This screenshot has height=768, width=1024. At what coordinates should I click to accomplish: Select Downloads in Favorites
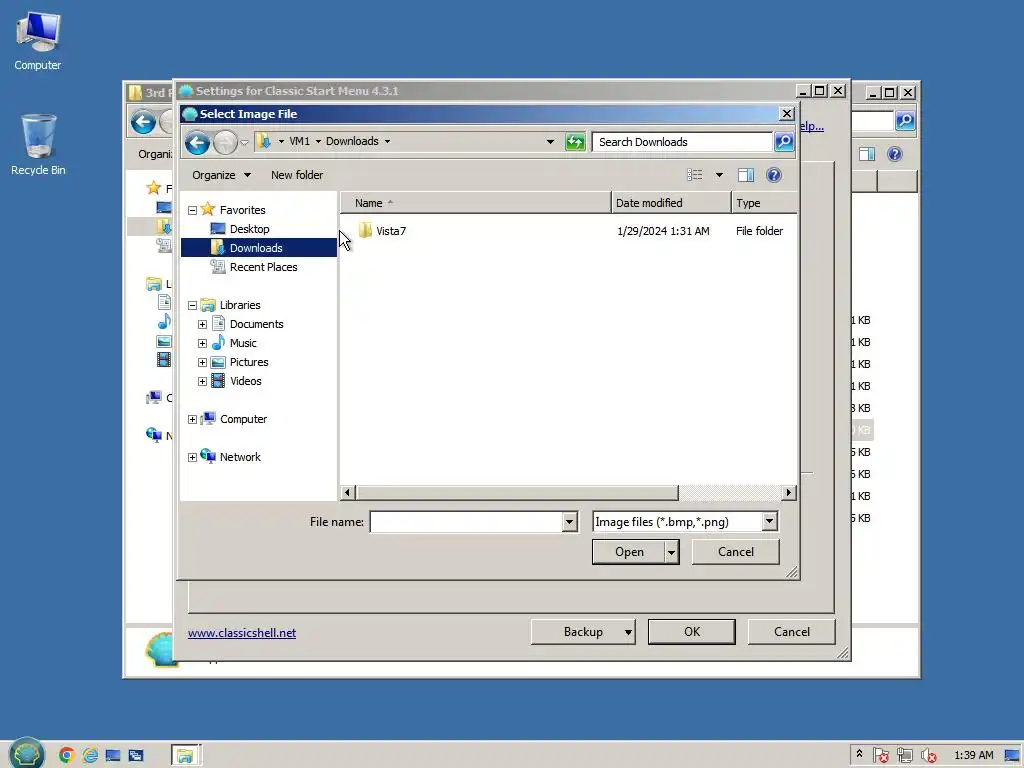256,248
